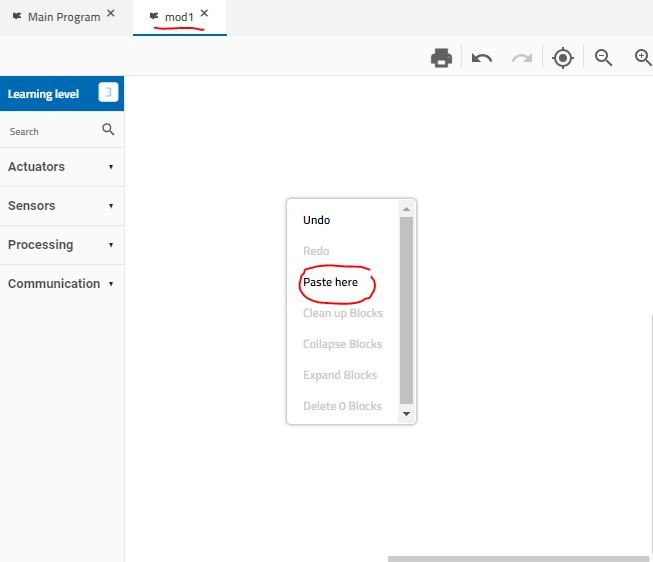Click the print icon in toolbar
653x562 pixels.
coord(441,58)
